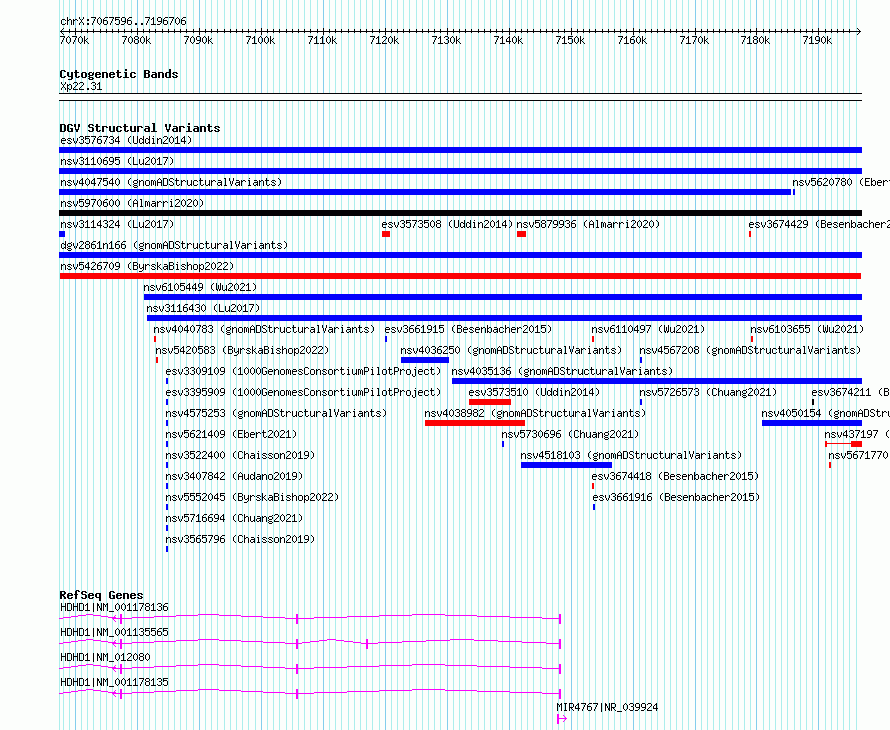Click the RefSeq Genes track heading
The width and height of the screenshot is (890, 730).
point(101,595)
